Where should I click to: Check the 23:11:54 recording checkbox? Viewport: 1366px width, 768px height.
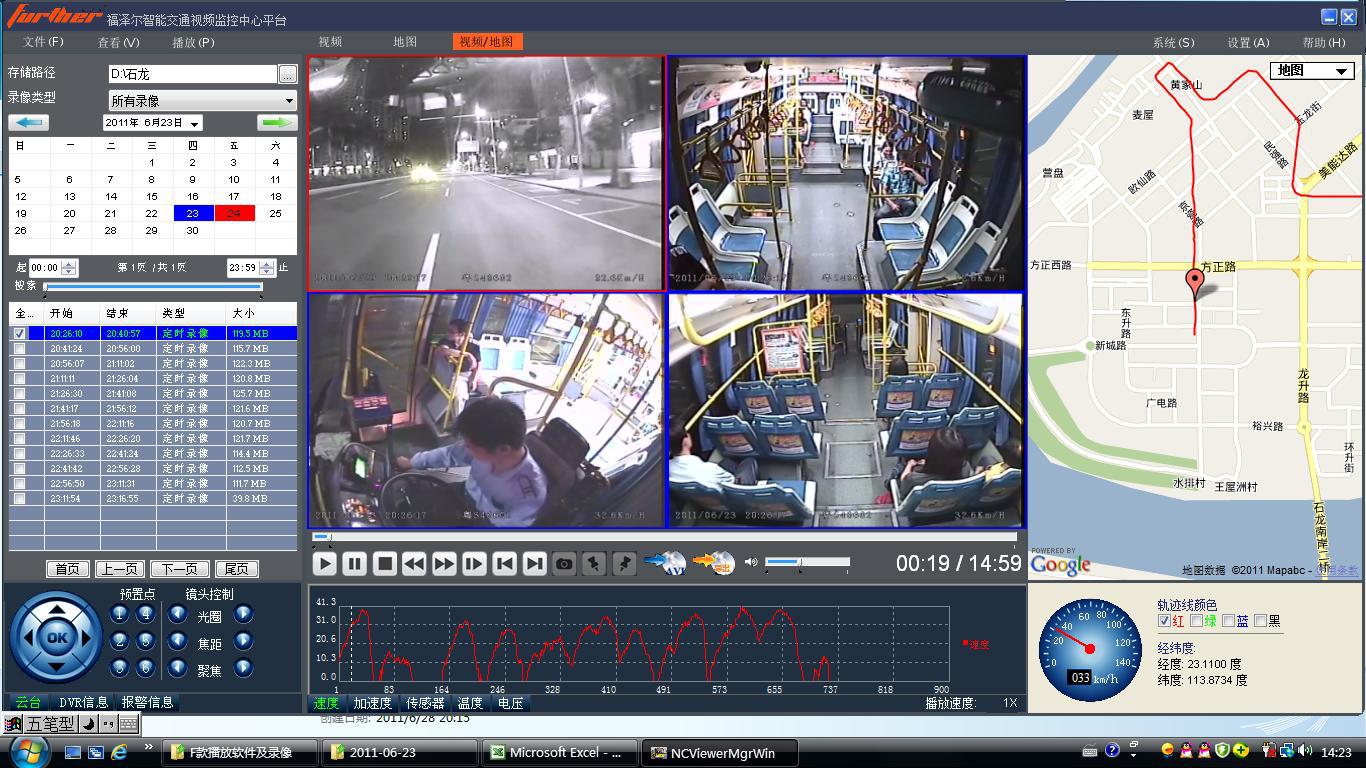[19, 499]
